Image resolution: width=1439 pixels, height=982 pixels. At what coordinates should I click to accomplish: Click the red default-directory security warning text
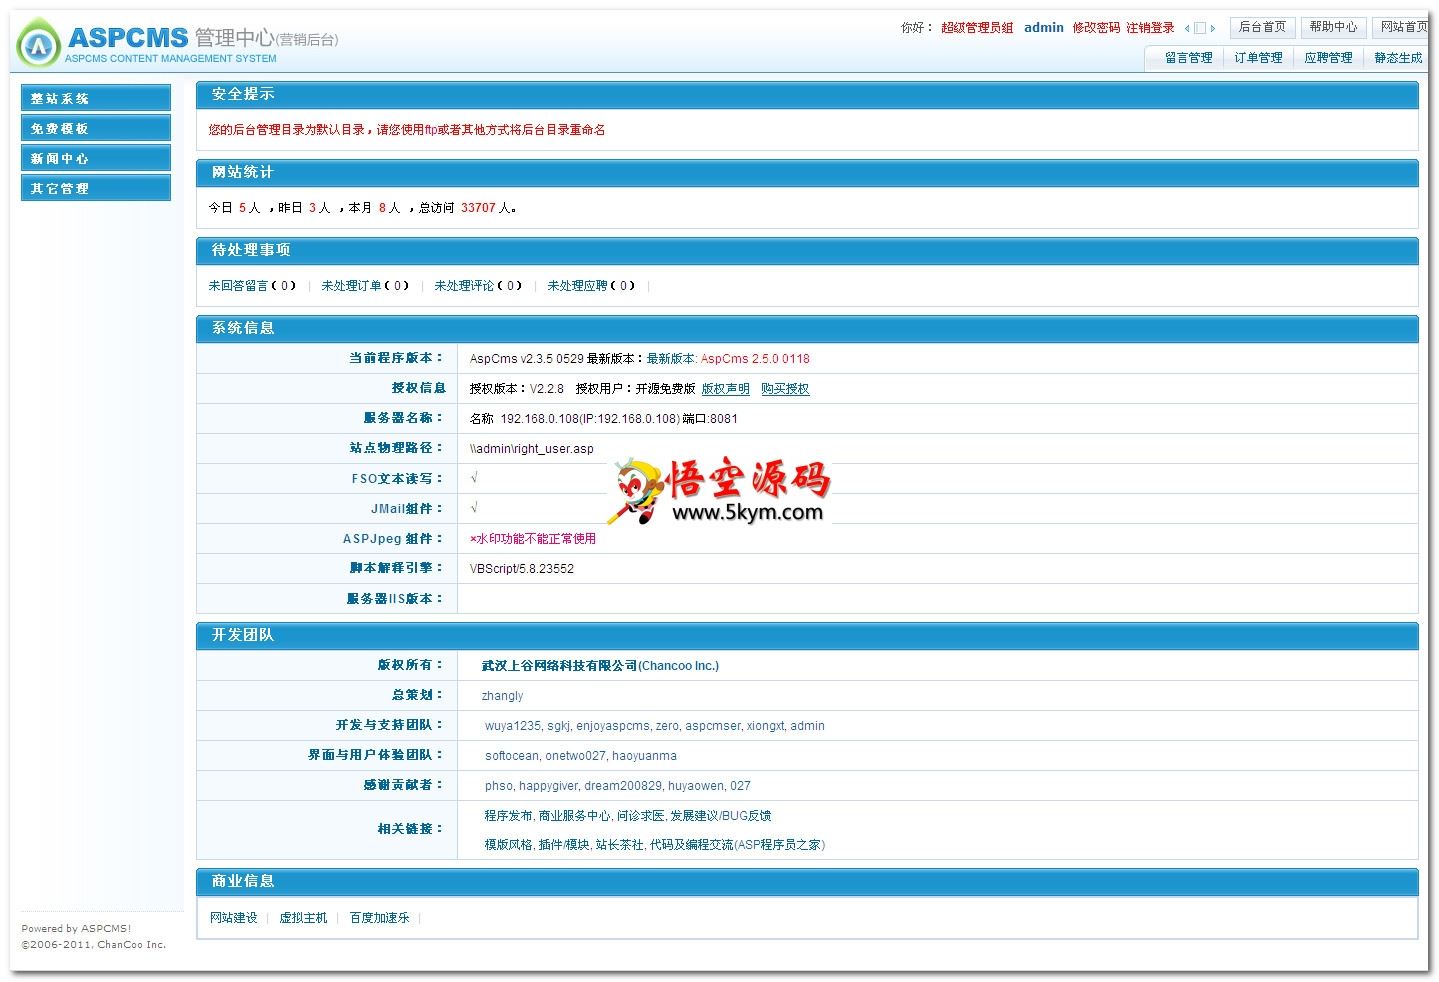[x=406, y=130]
